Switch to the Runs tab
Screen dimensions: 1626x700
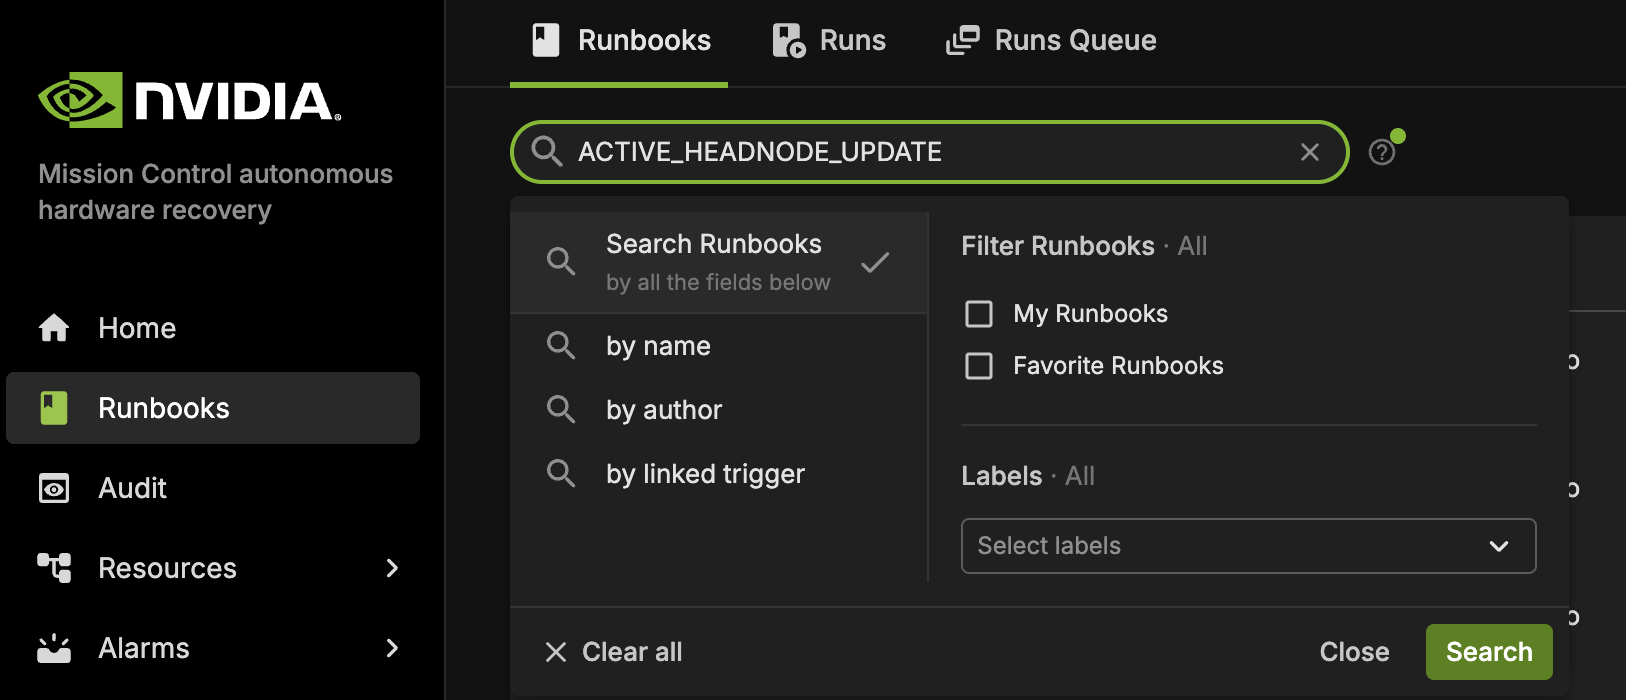click(829, 41)
